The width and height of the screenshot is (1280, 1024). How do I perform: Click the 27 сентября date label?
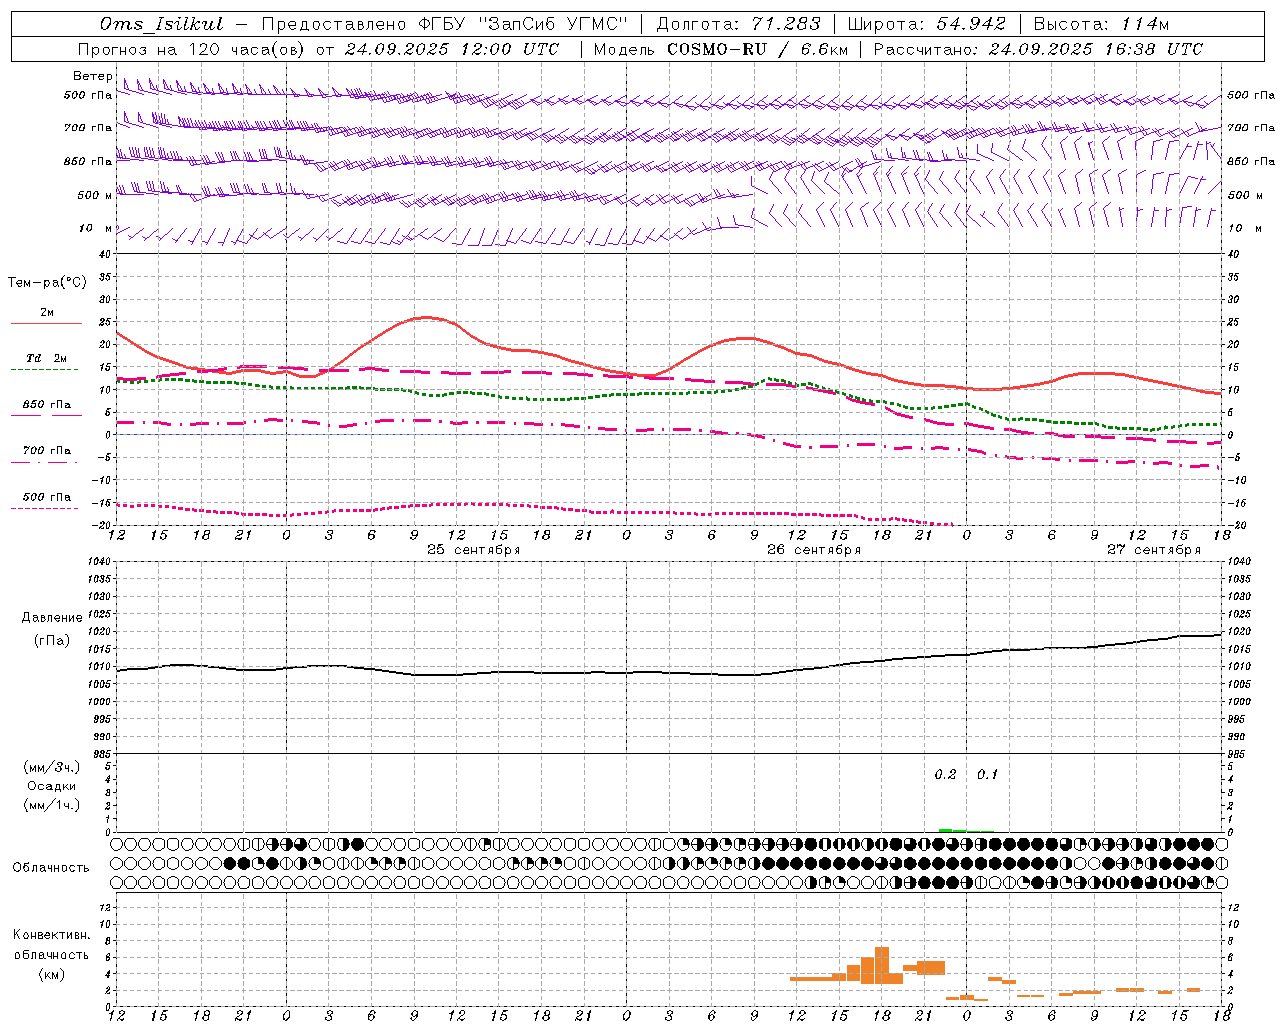click(1153, 550)
